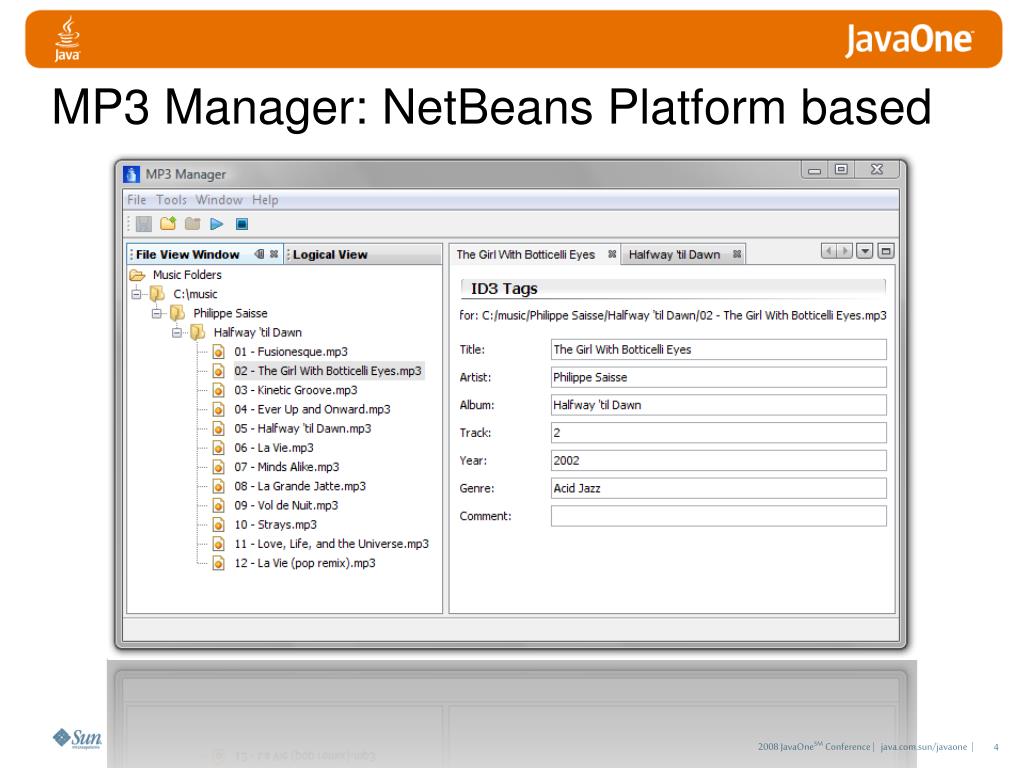Click the new folder toolbar icon
Image resolution: width=1024 pixels, height=768 pixels.
168,224
